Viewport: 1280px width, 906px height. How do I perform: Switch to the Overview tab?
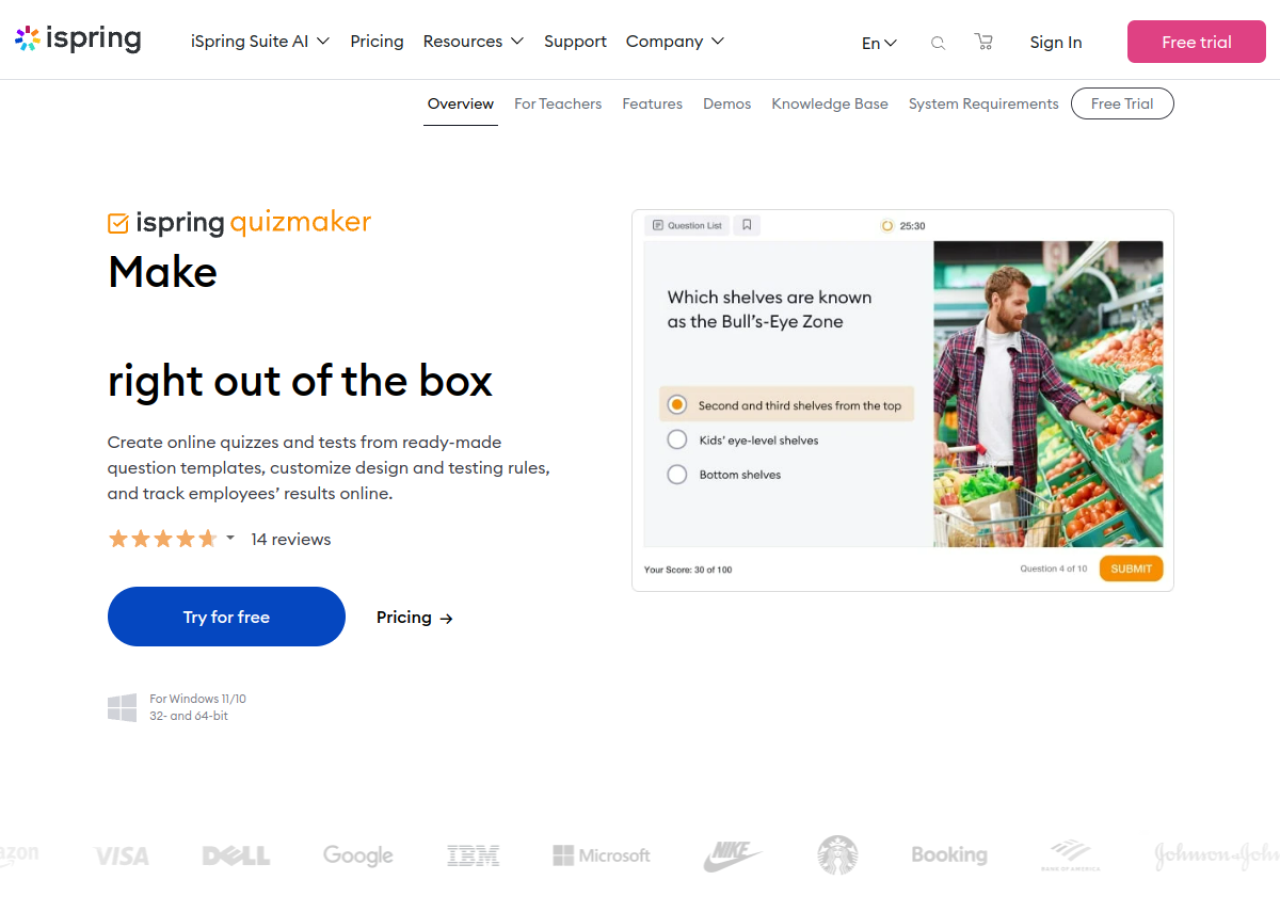(460, 104)
